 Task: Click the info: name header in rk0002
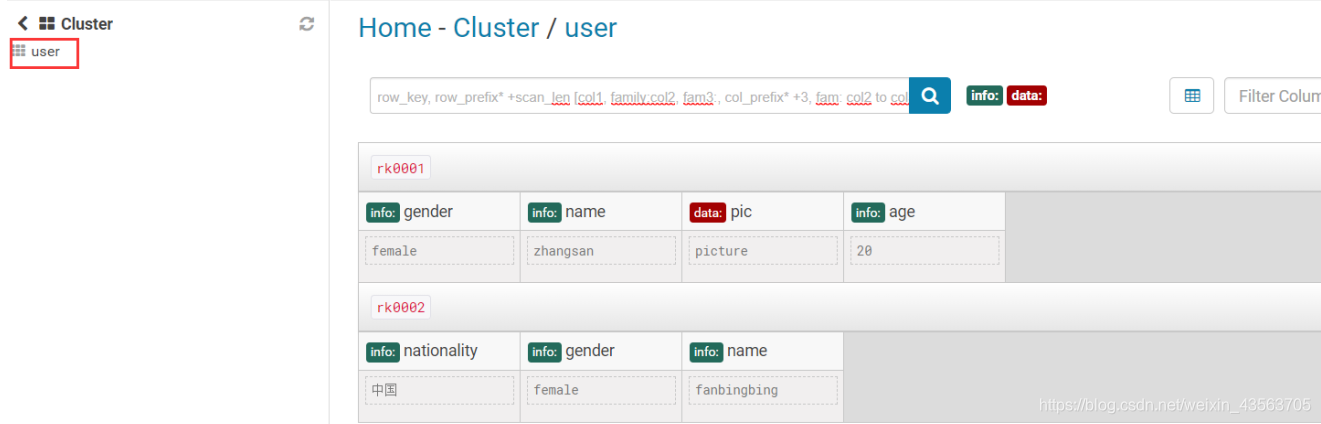[763, 351]
